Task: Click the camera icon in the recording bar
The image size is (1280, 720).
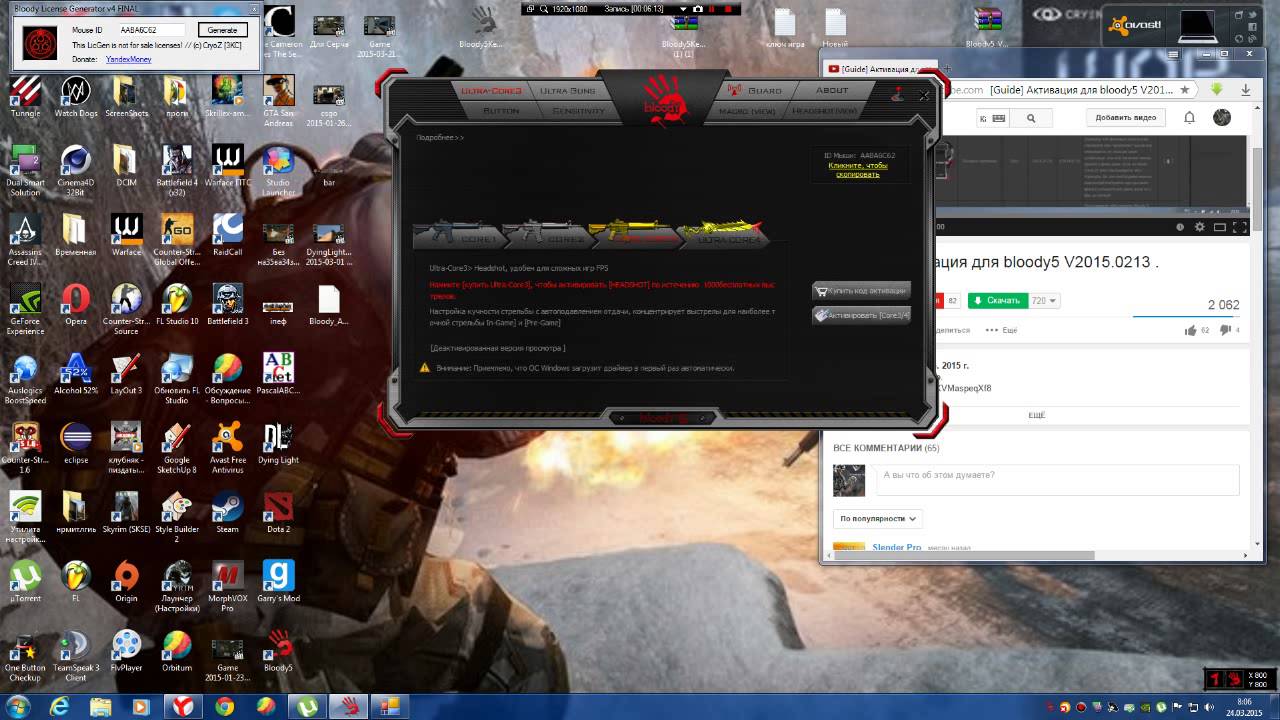Action: [698, 8]
